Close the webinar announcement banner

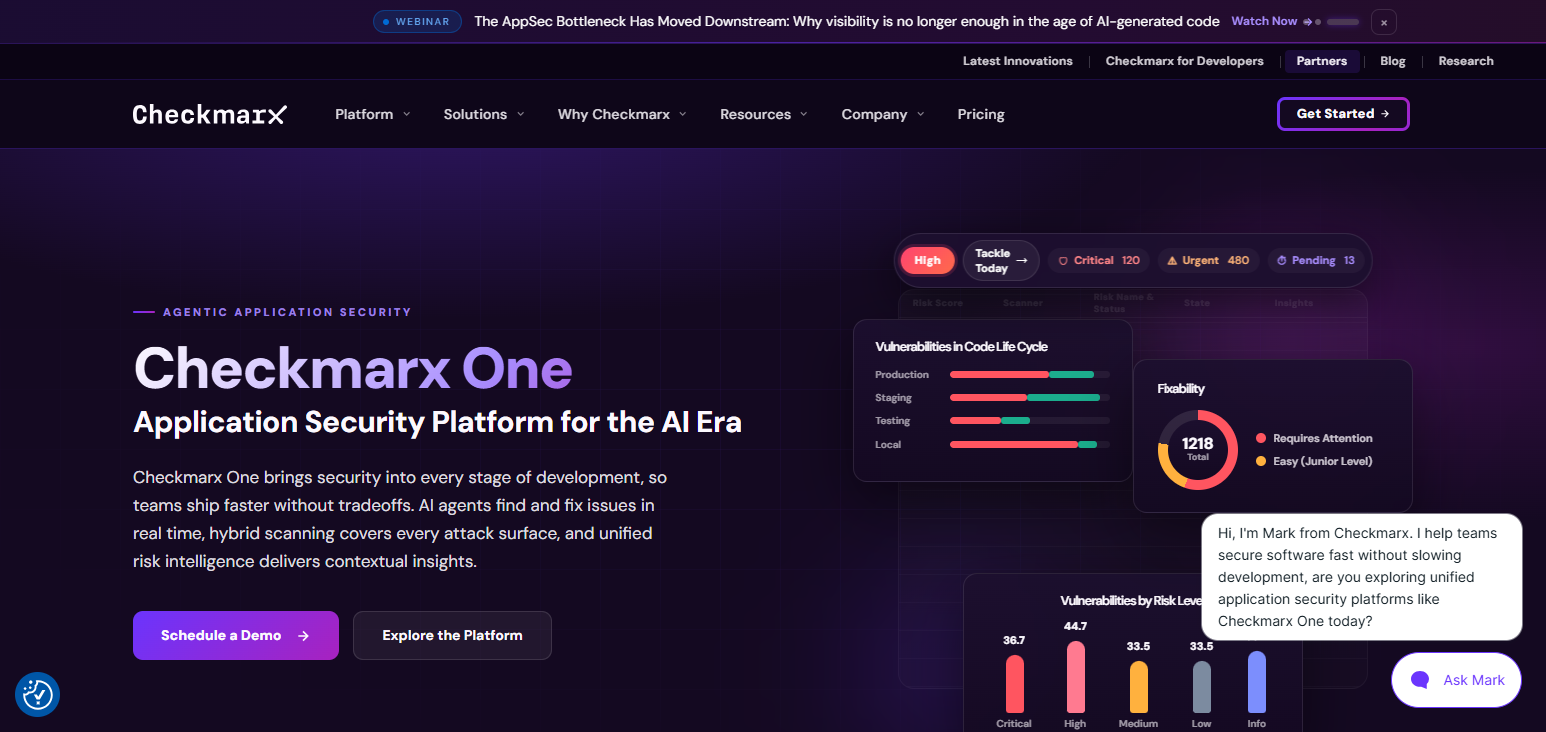pos(1384,22)
